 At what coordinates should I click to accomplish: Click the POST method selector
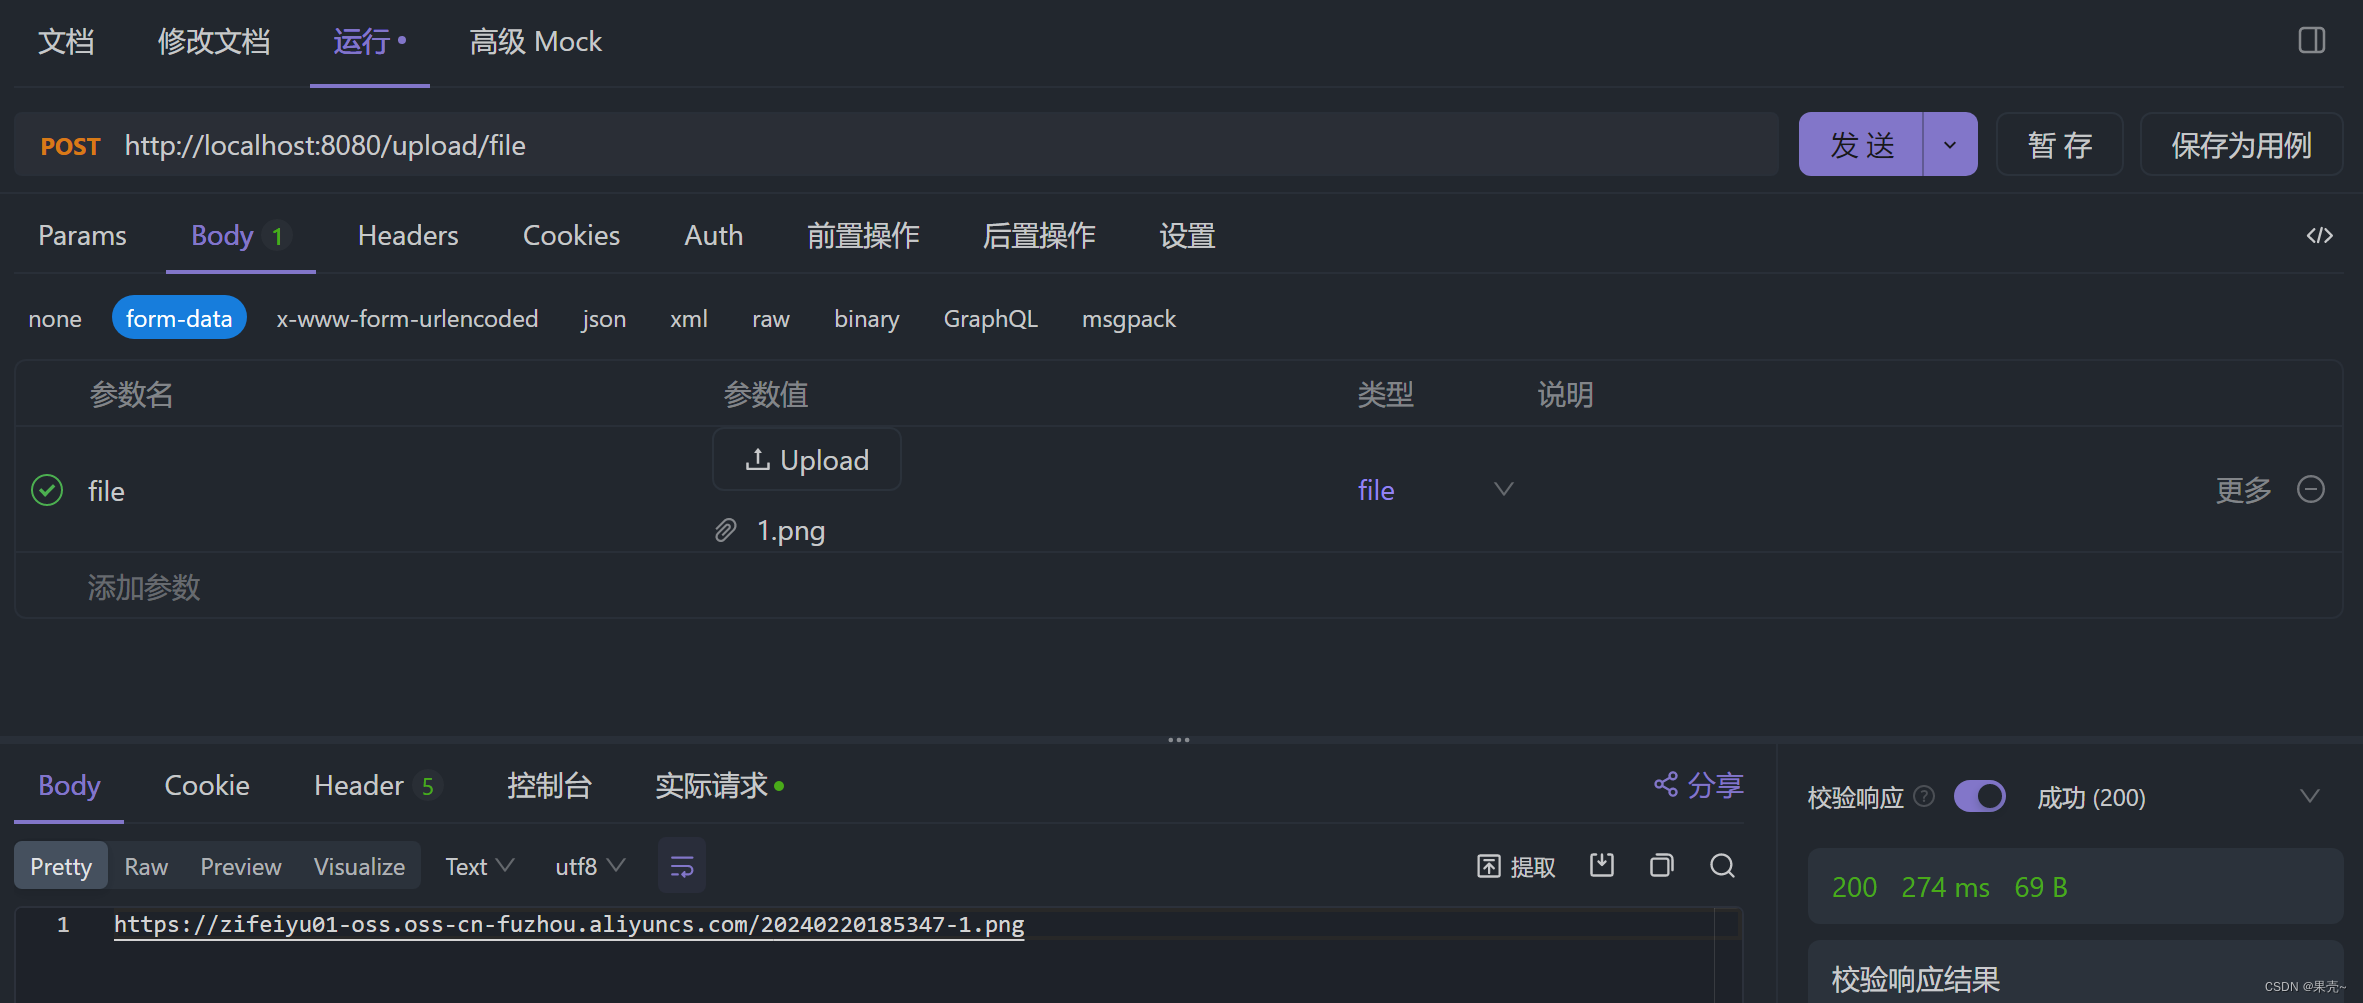(70, 146)
